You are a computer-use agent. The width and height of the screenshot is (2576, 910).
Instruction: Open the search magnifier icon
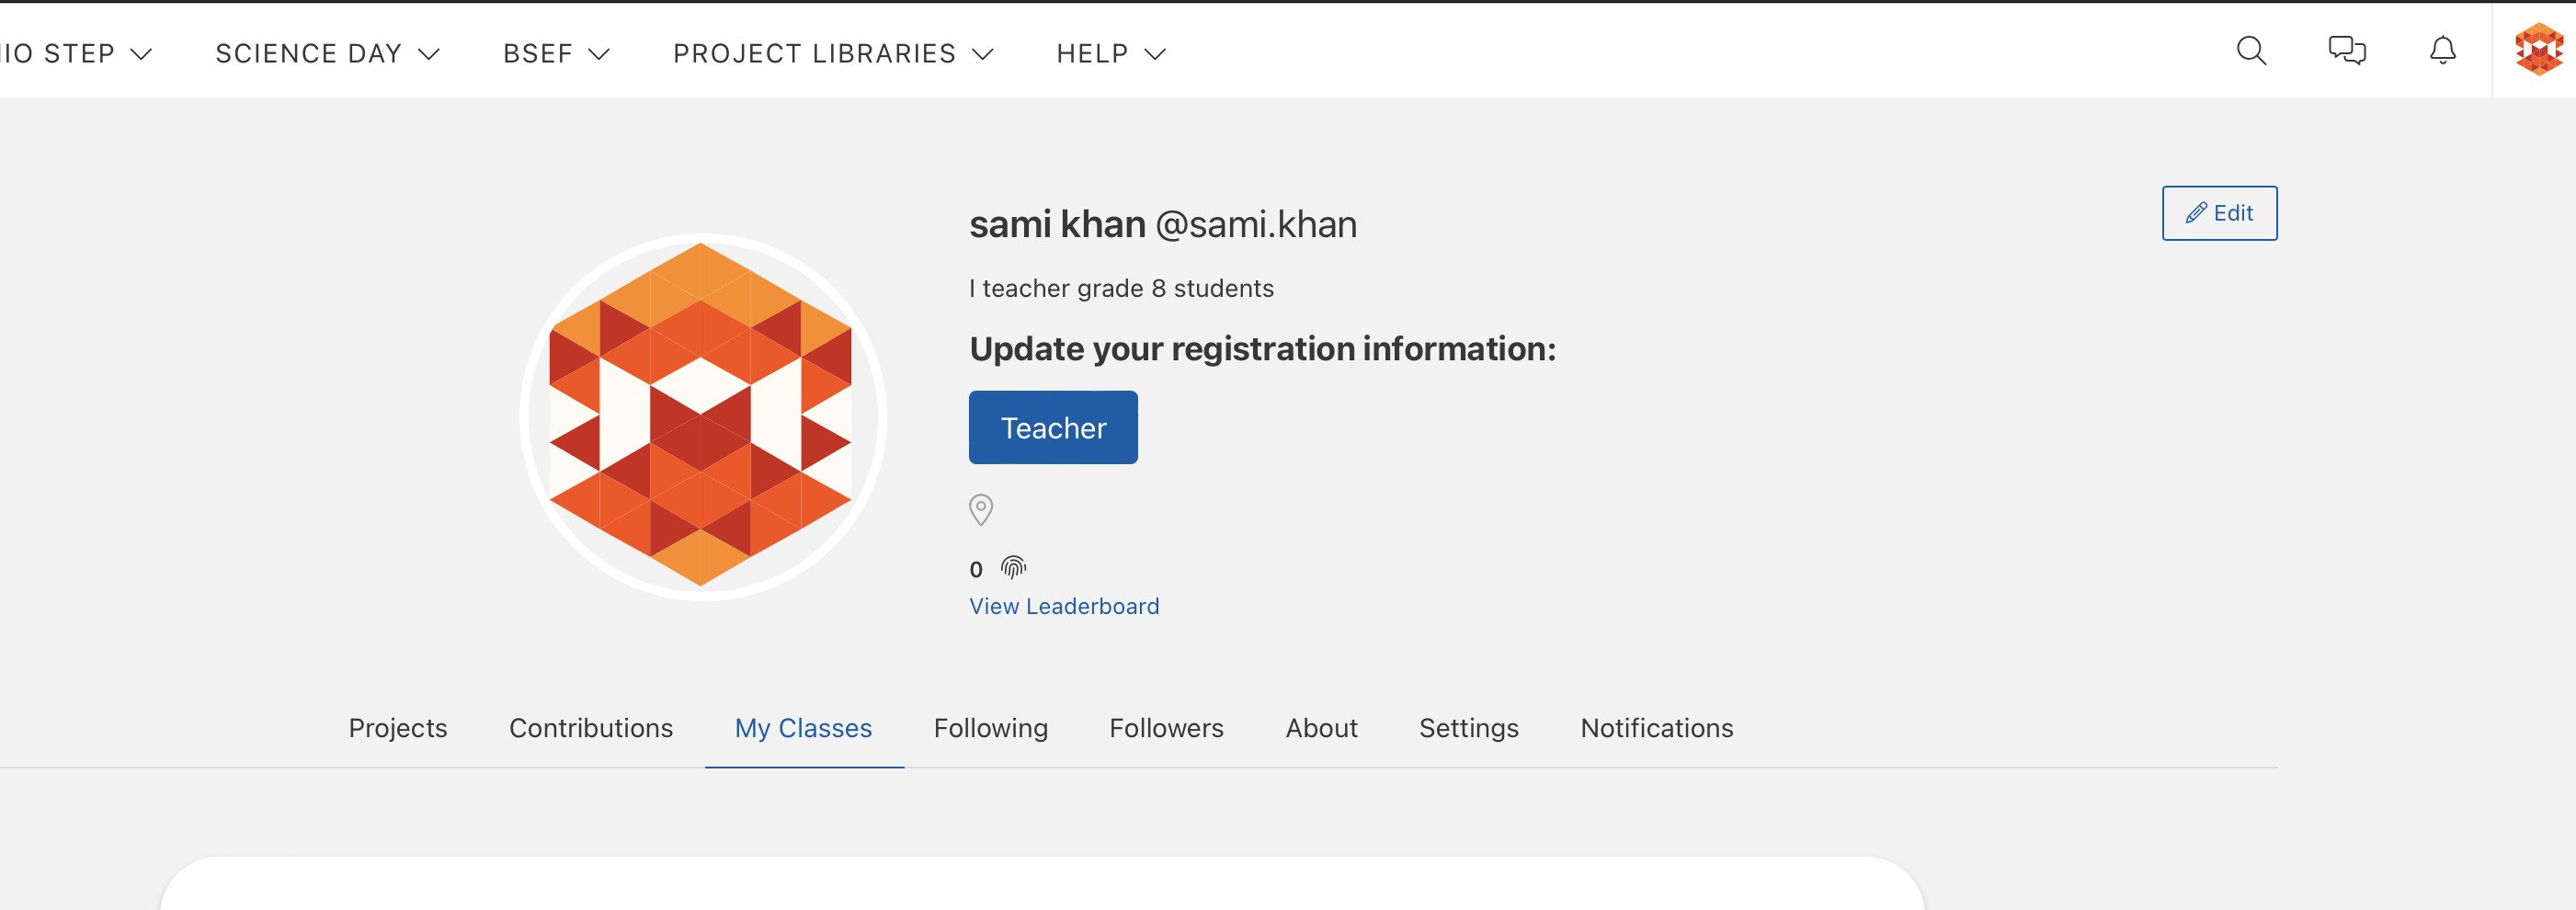pyautogui.click(x=2251, y=51)
